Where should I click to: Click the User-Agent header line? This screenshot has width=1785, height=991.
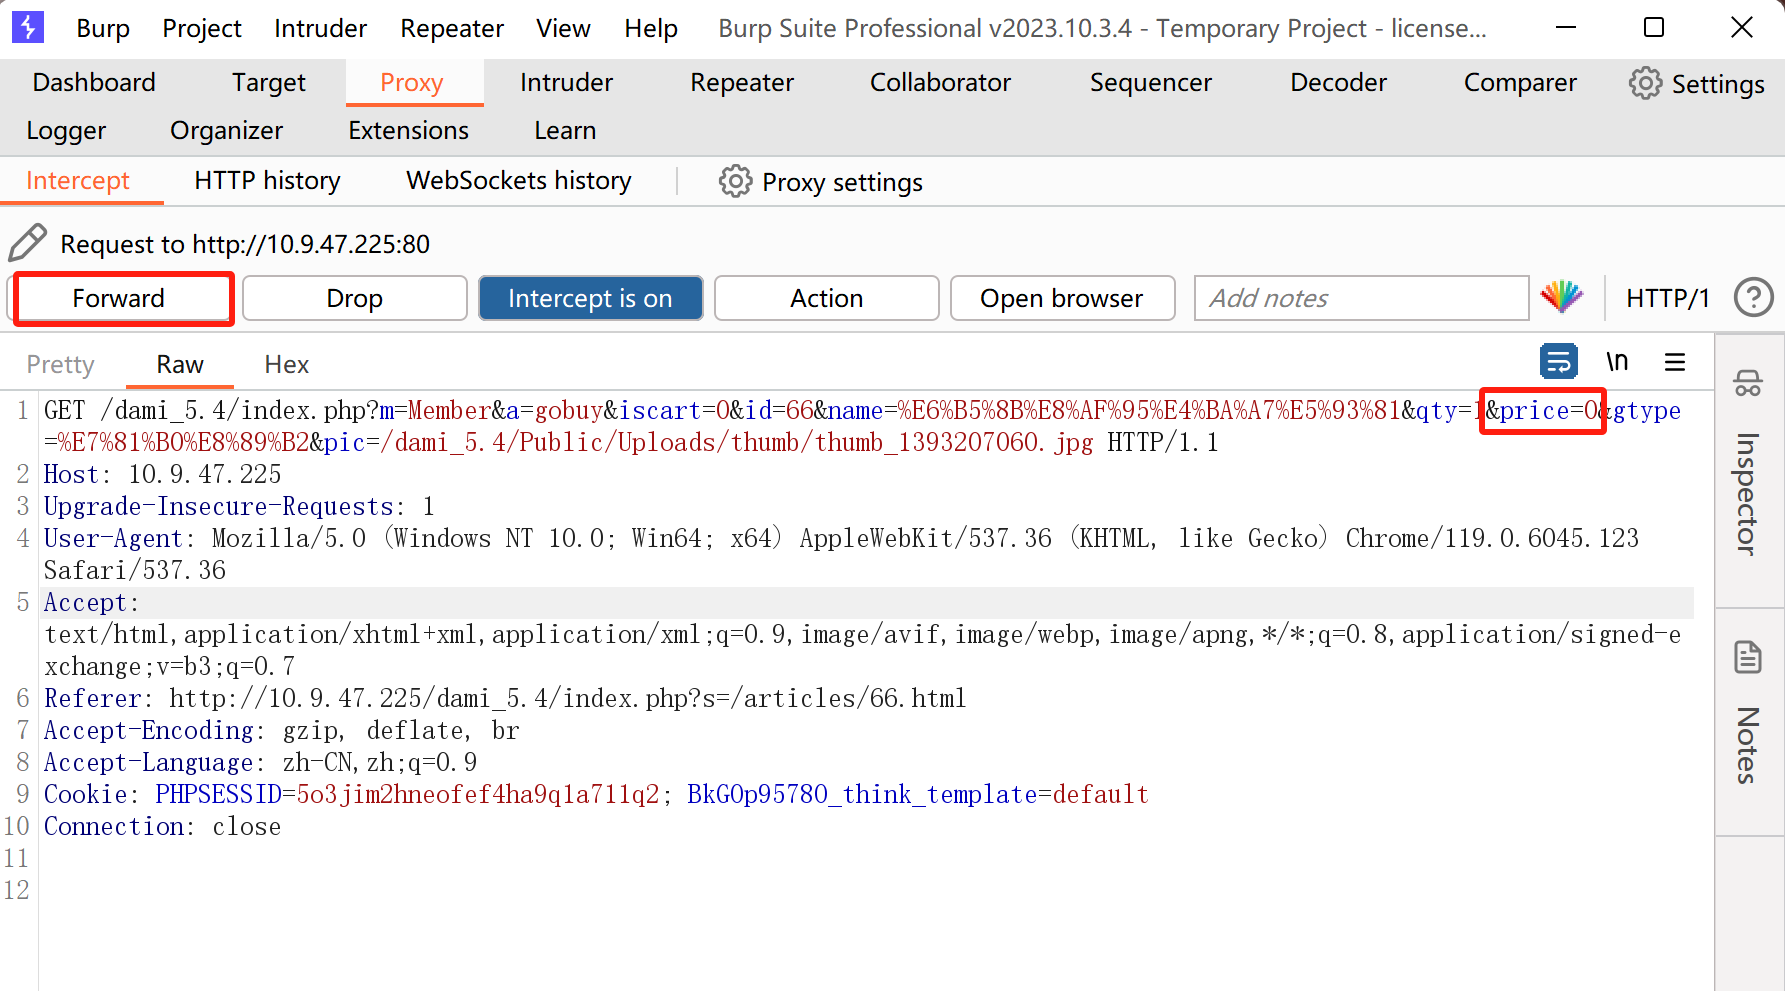(841, 554)
